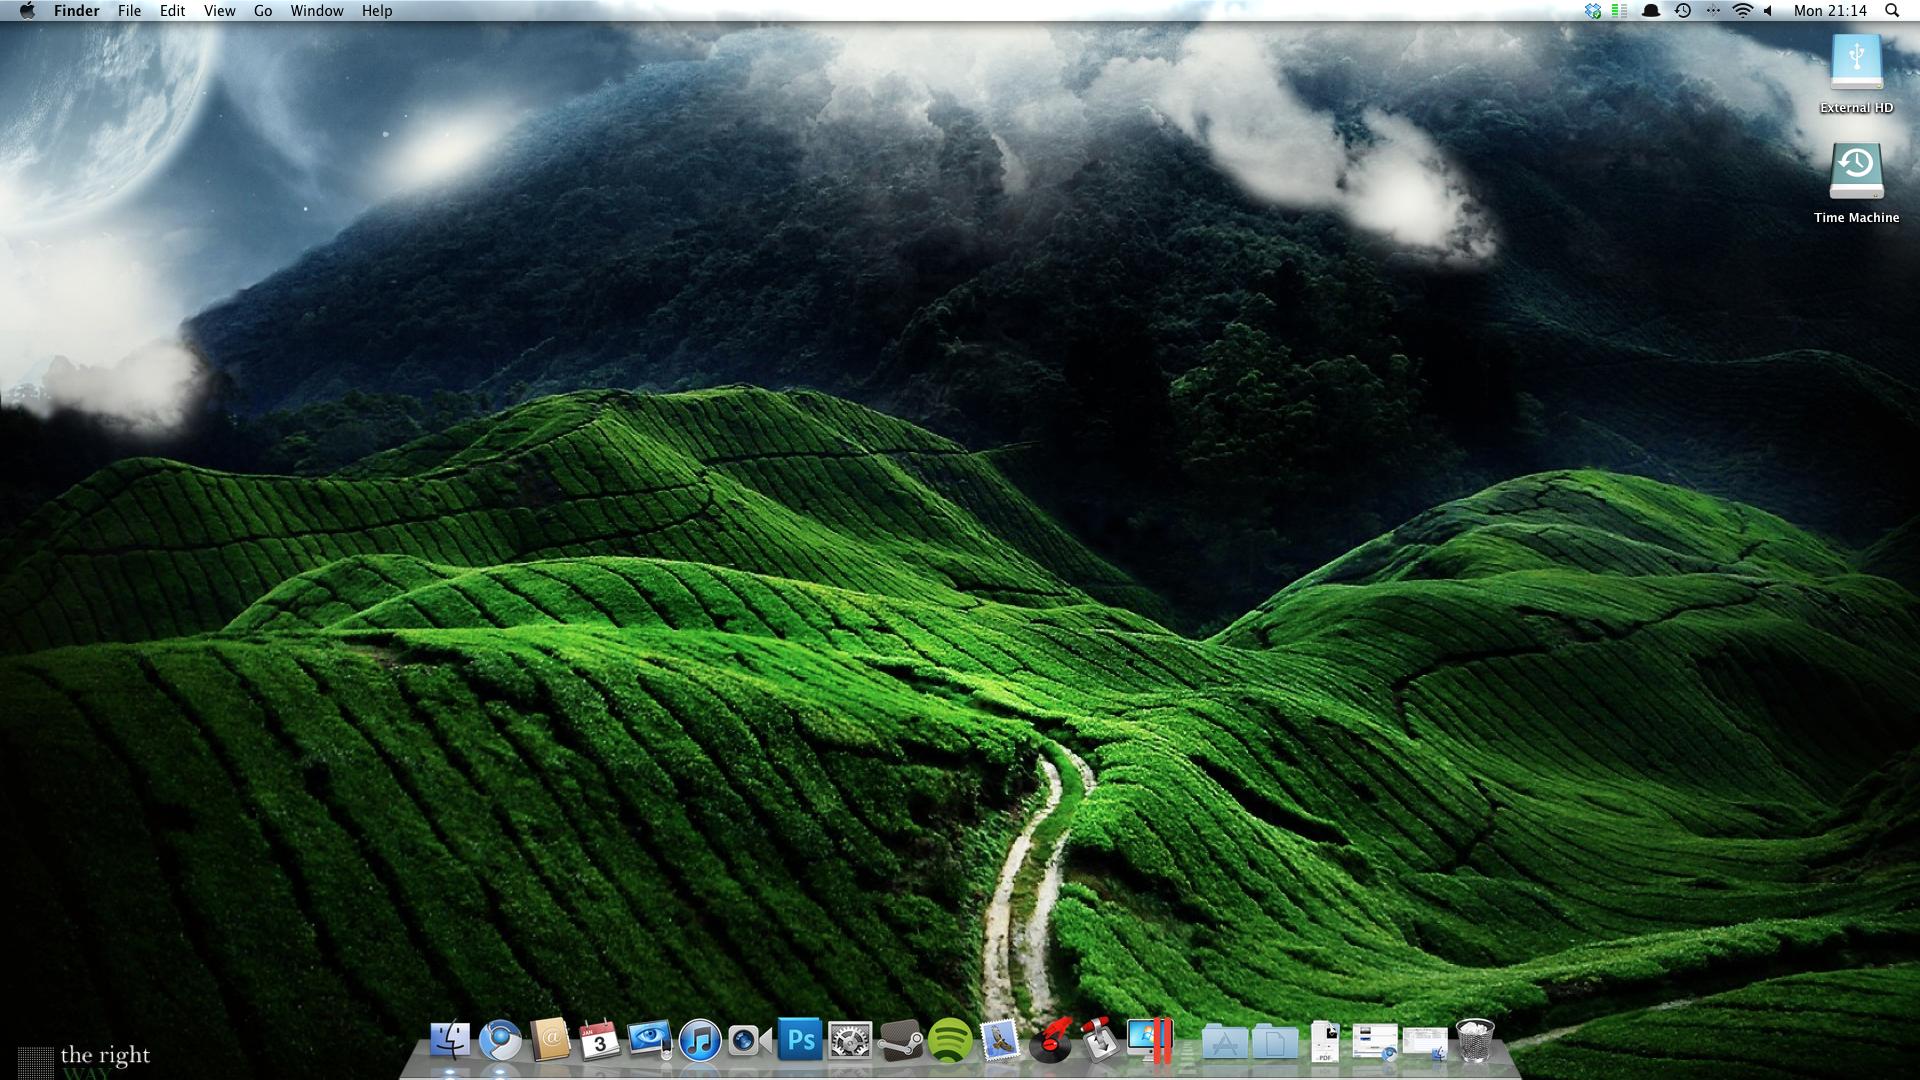Select the External HD desktop drive
Image resolution: width=1920 pixels, height=1080 pixels.
tap(1856, 65)
